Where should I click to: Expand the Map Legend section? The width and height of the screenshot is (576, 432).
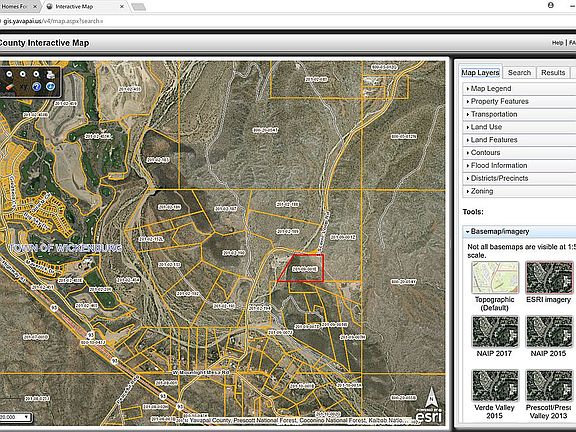click(519, 89)
